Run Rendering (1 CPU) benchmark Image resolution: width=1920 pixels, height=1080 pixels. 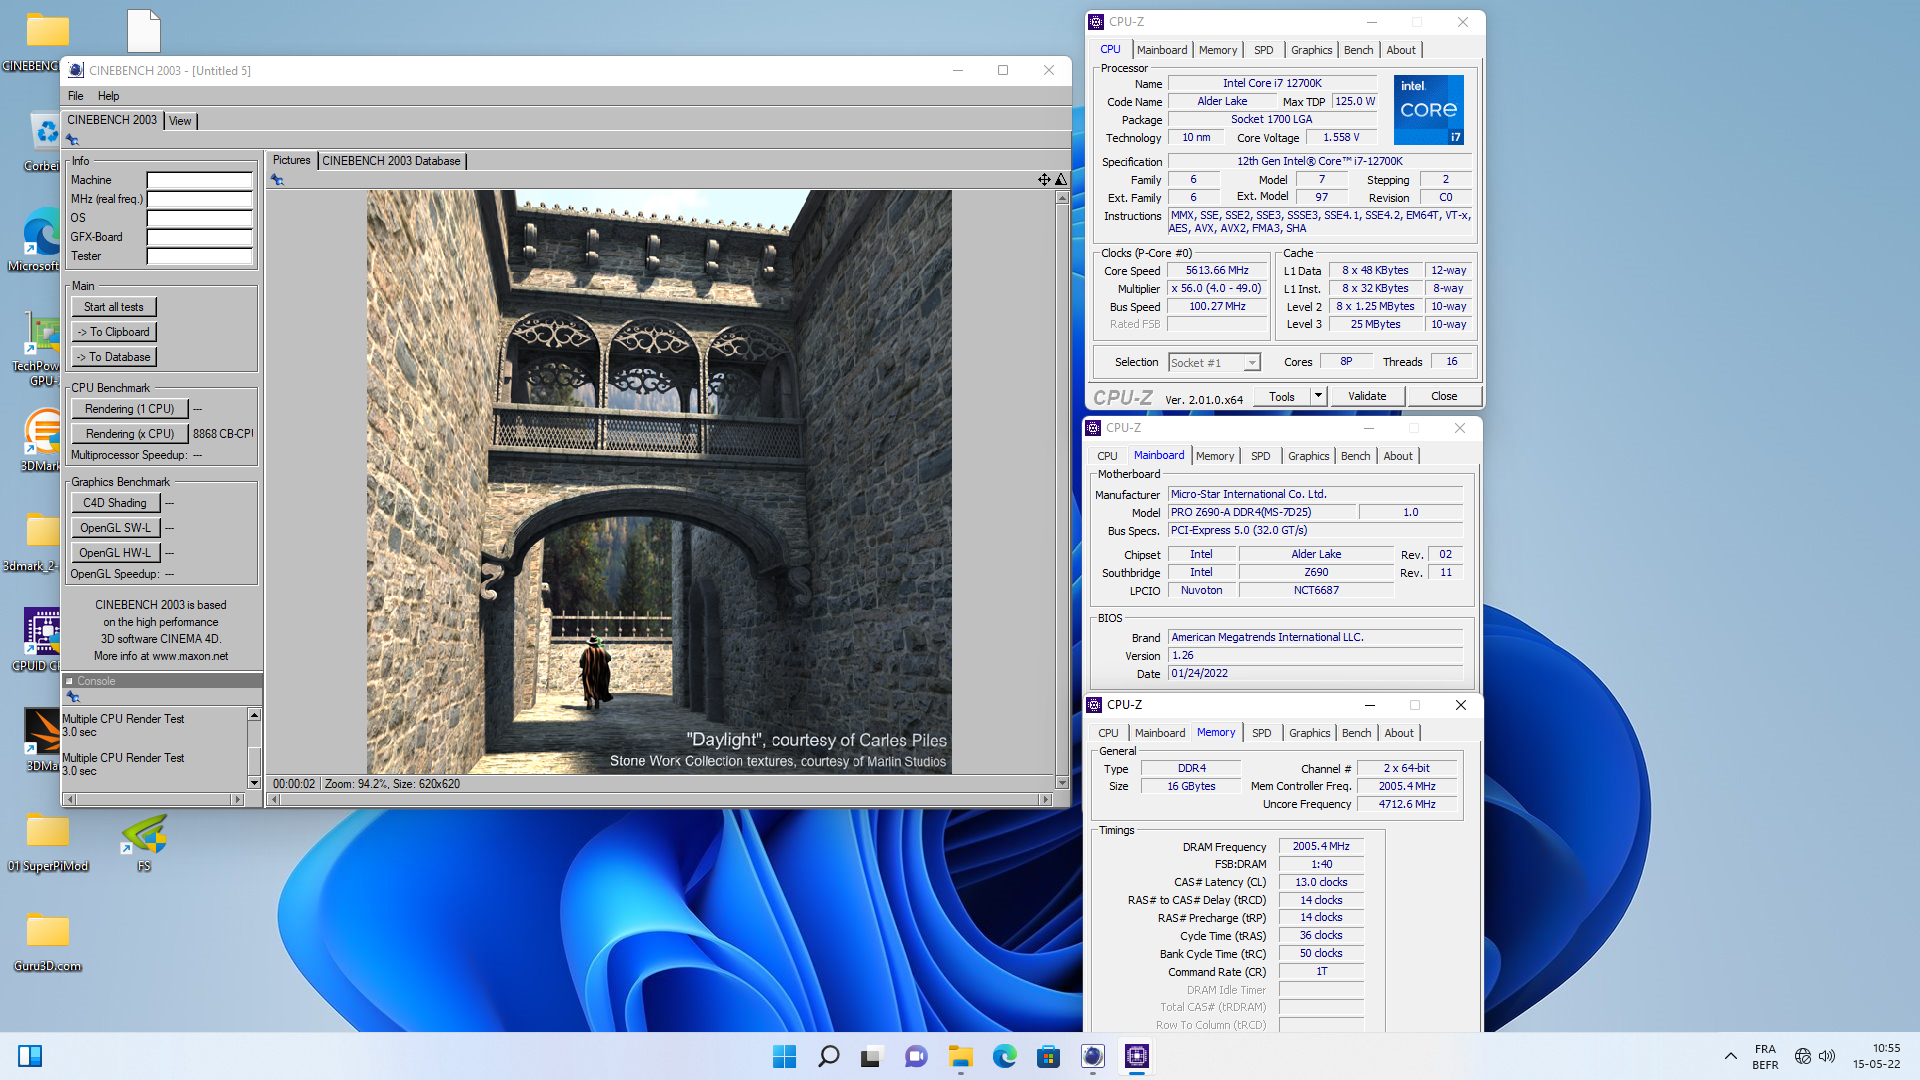coord(129,409)
